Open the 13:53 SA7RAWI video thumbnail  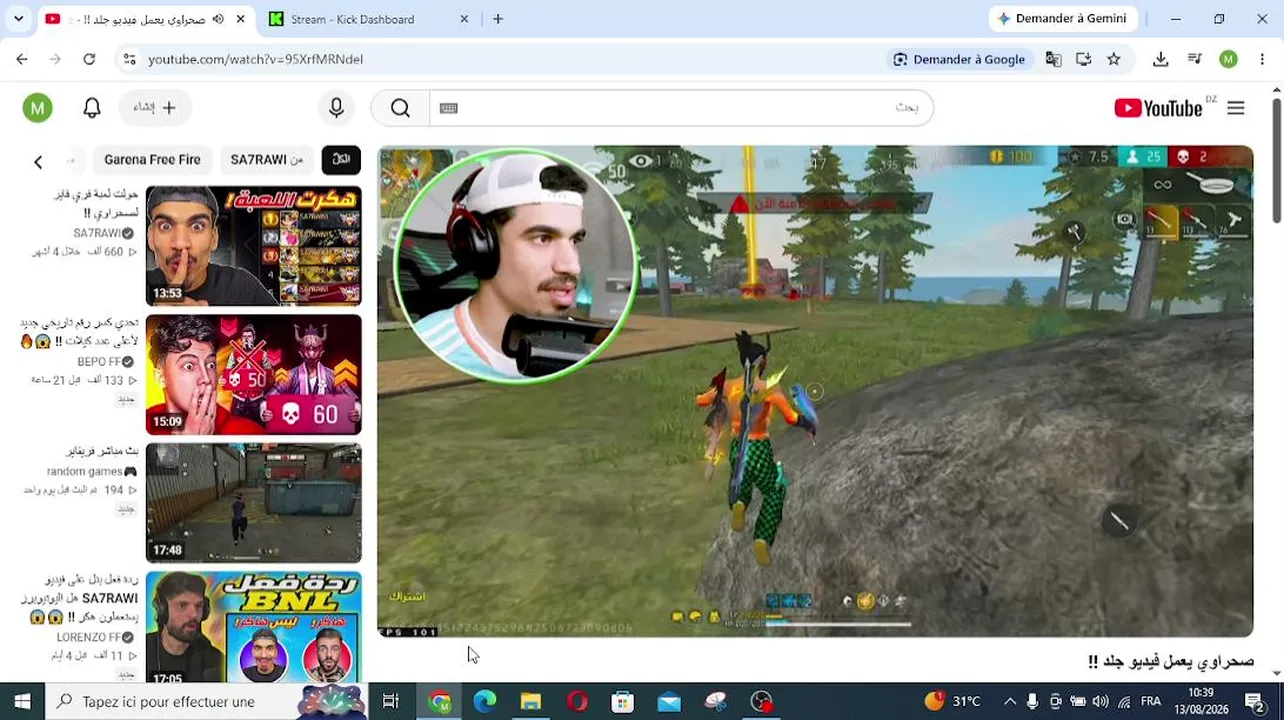point(254,246)
